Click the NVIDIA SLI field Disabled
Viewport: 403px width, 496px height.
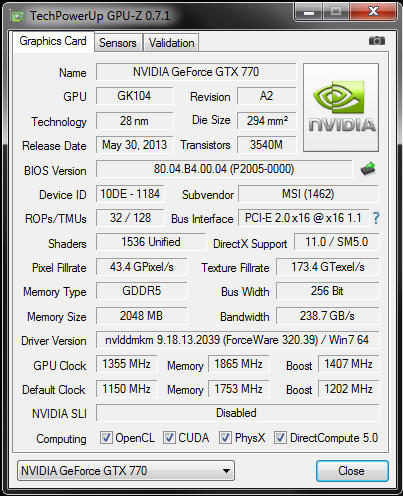click(x=238, y=413)
